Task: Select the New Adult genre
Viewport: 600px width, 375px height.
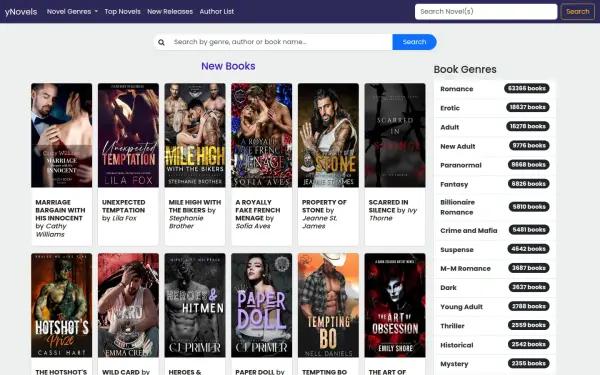Action: [x=495, y=146]
